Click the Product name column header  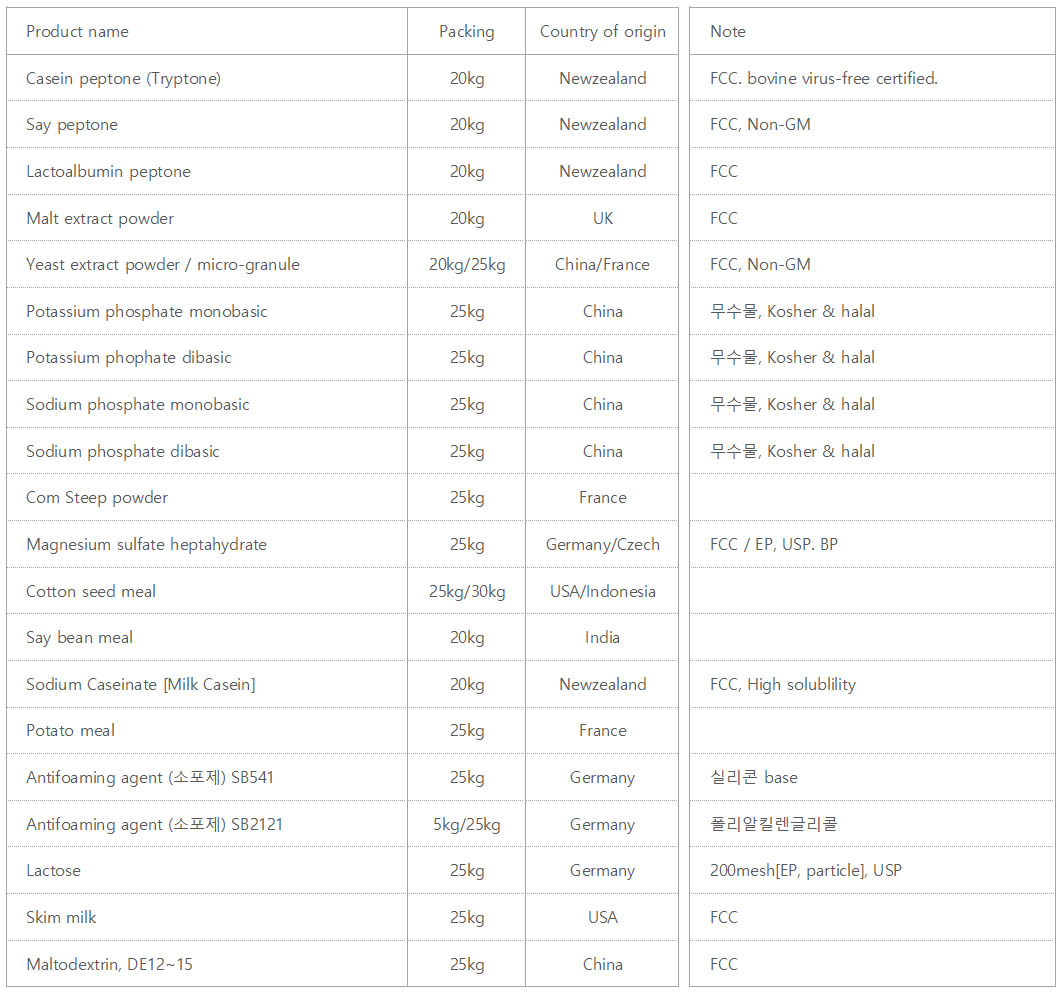pyautogui.click(x=77, y=32)
